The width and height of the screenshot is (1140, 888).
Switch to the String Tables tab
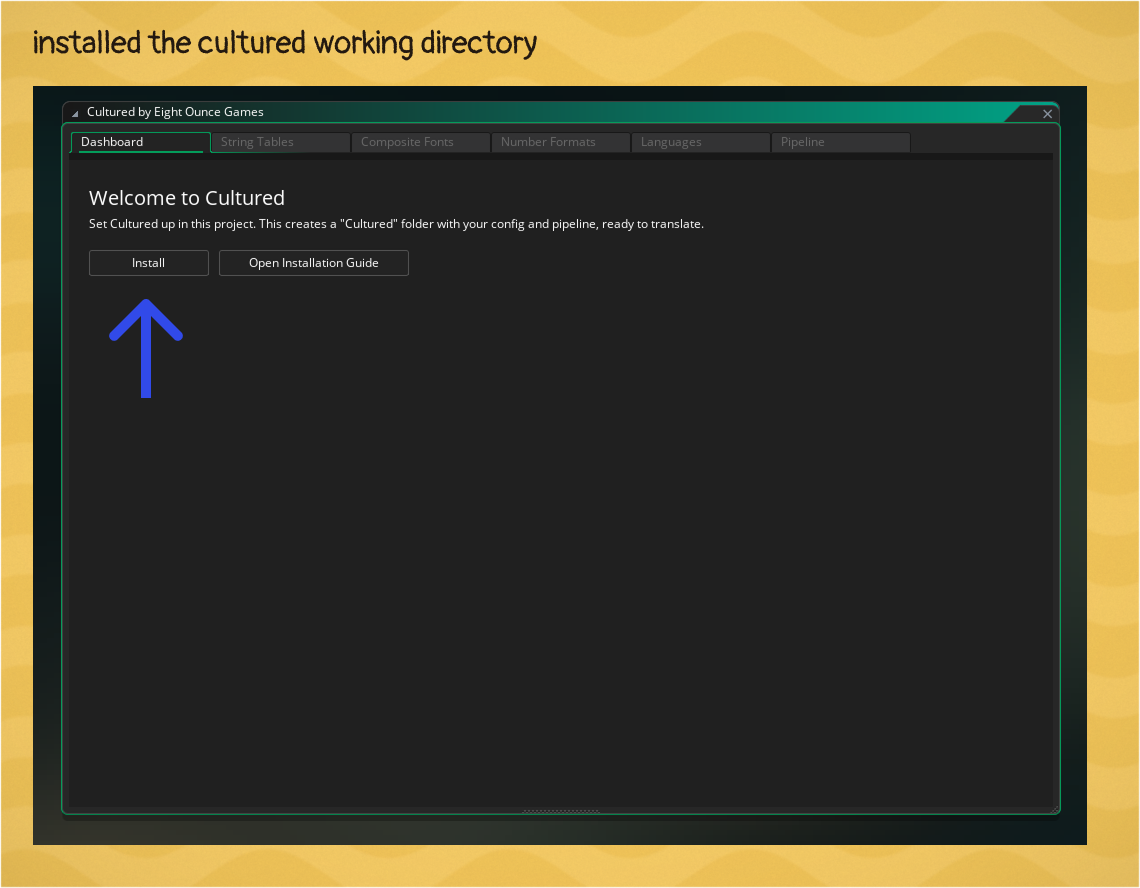coord(281,142)
